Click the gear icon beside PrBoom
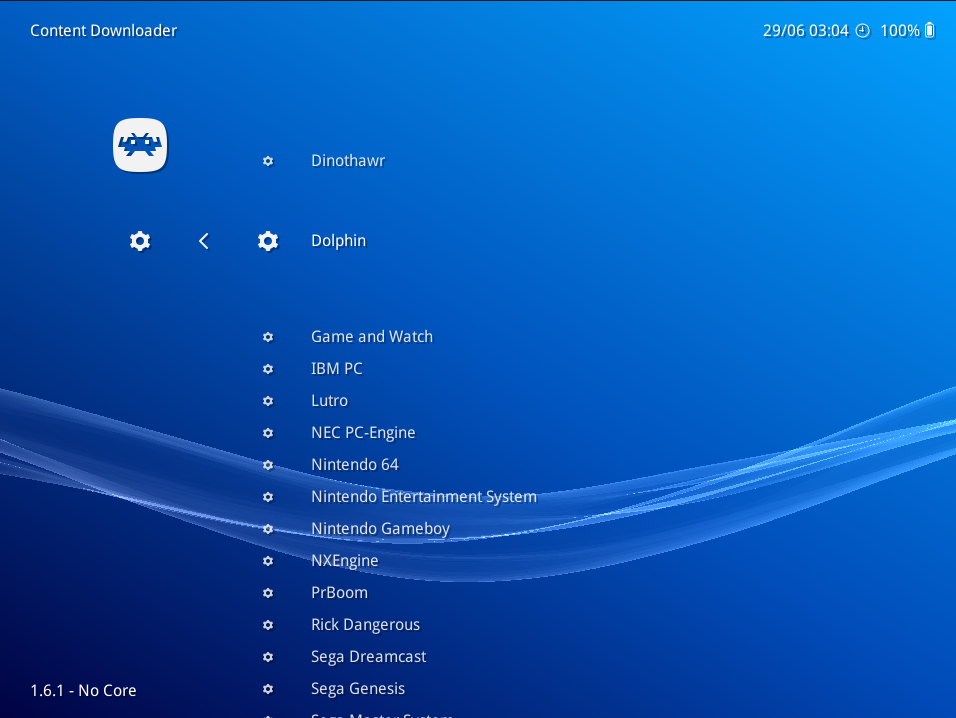956x718 pixels. pyautogui.click(x=268, y=593)
